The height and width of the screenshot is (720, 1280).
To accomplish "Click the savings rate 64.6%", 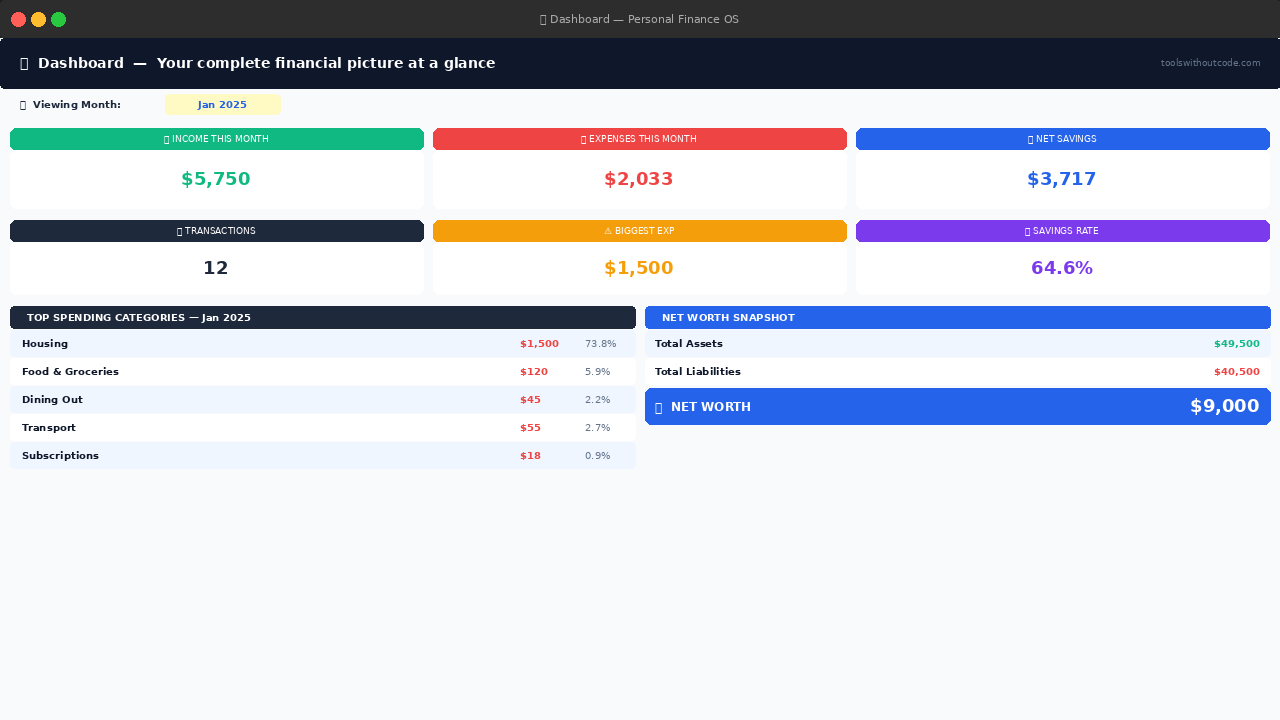I will (1062, 268).
